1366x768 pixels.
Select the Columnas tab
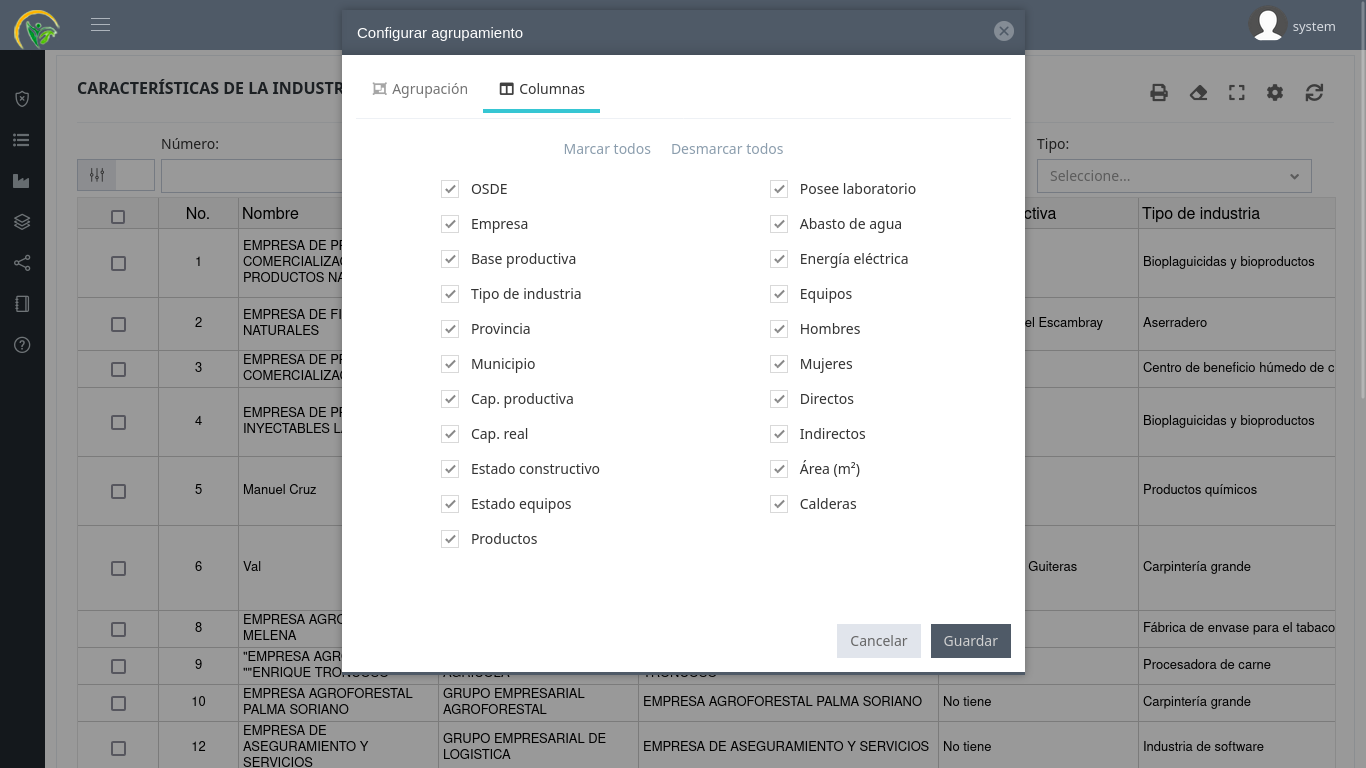coord(541,89)
